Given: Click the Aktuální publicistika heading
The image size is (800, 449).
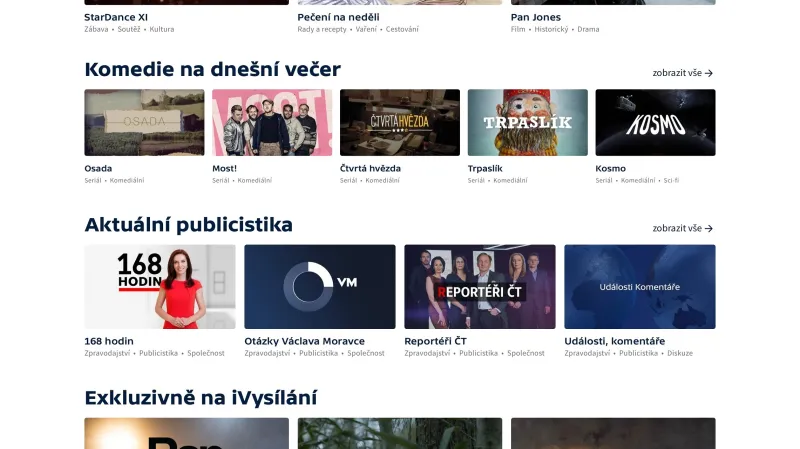Looking at the screenshot, I should [x=188, y=225].
